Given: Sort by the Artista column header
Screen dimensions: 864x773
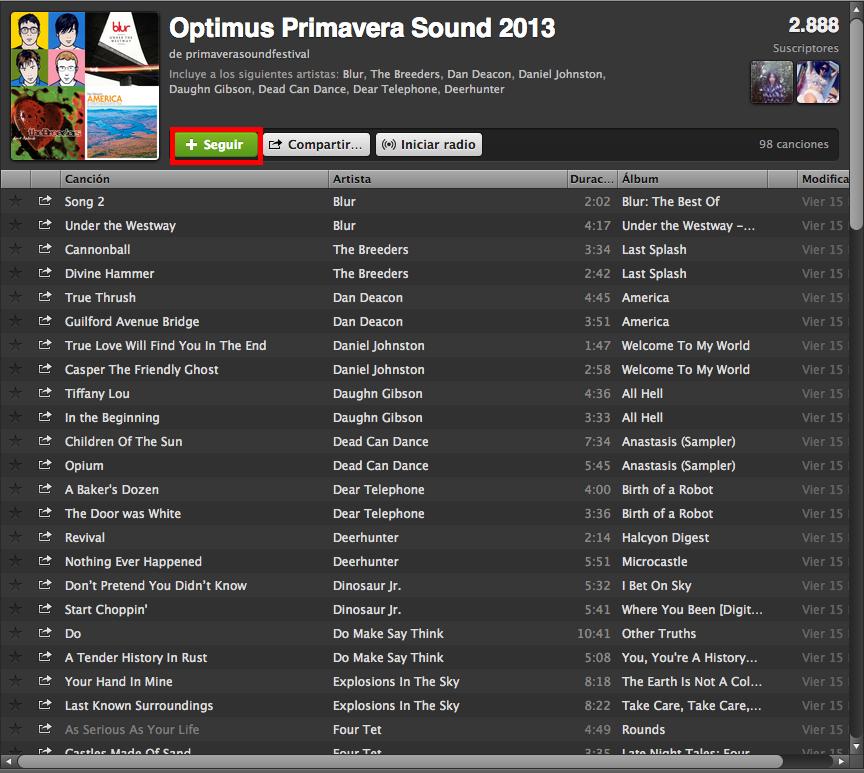Looking at the screenshot, I should click(446, 179).
